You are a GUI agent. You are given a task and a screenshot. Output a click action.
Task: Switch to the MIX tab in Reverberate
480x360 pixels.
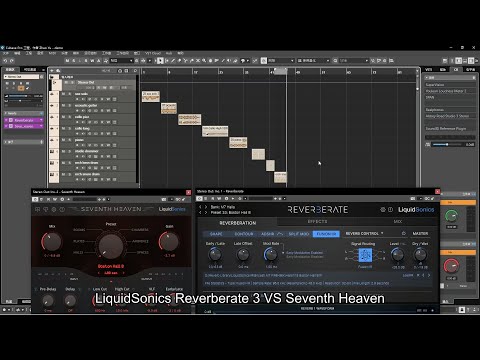click(x=398, y=221)
